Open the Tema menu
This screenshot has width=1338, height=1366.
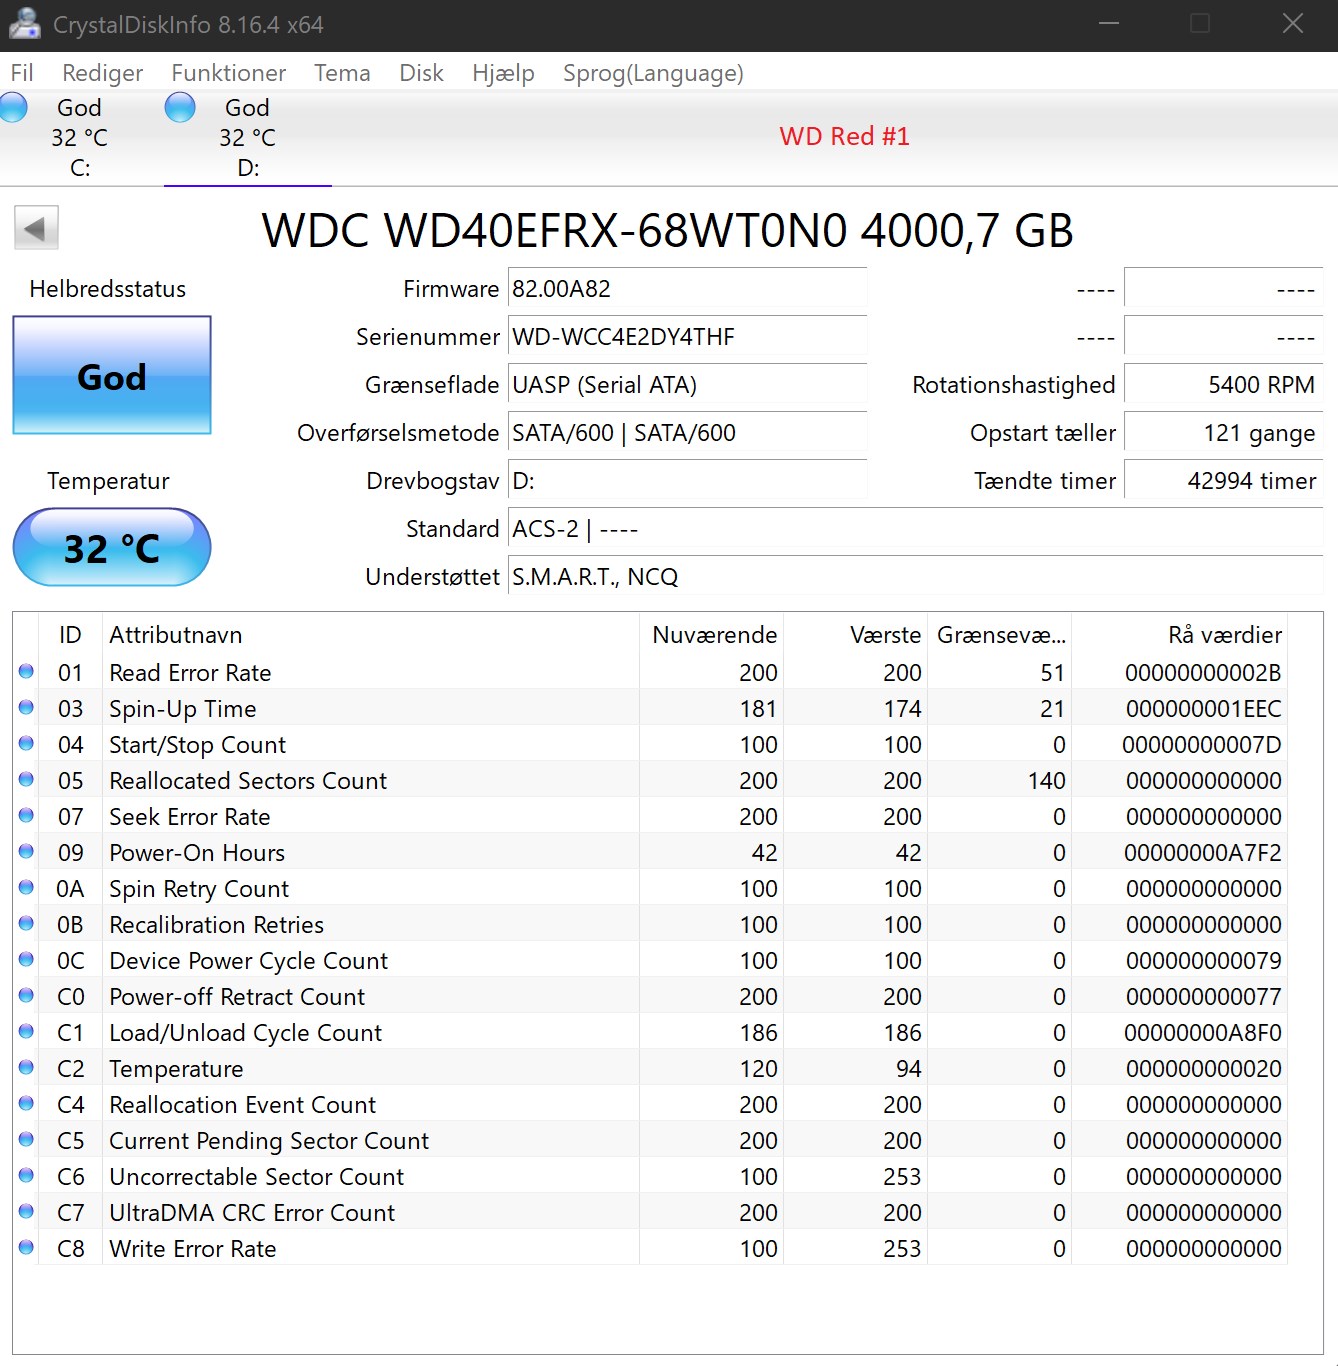[x=342, y=73]
